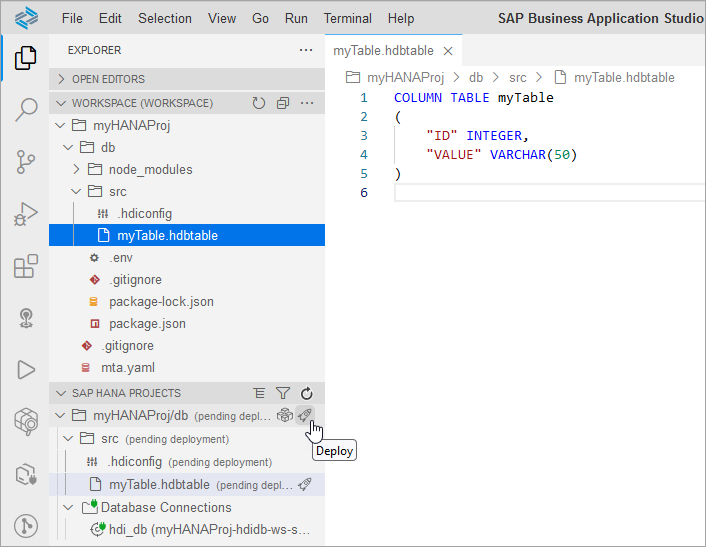
Task: Select myTable.hdbtable in workspace explorer
Action: [187, 235]
